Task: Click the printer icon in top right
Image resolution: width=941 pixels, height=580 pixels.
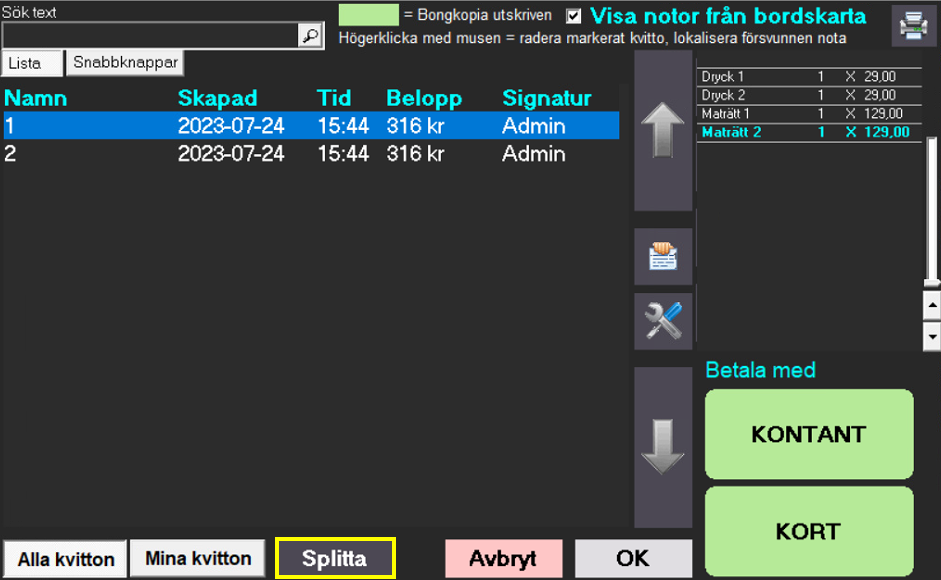Action: pyautogui.click(x=913, y=25)
